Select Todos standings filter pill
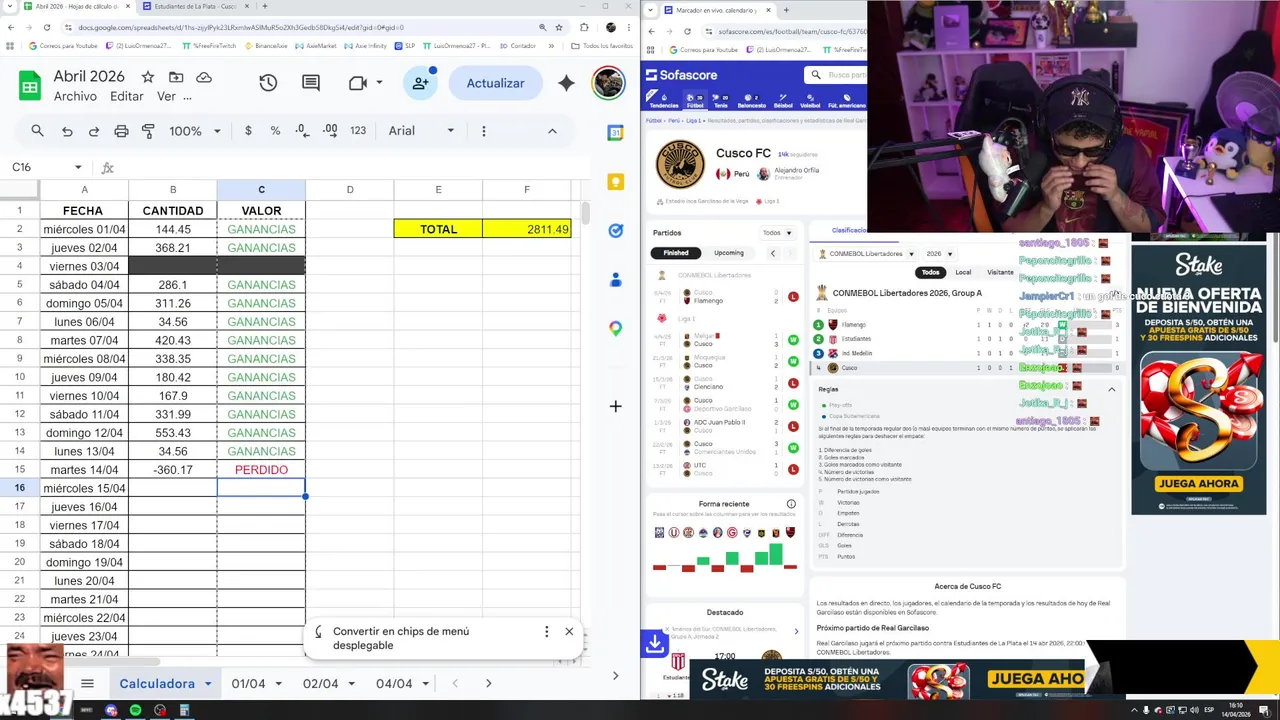The height and width of the screenshot is (720, 1280). pos(931,272)
